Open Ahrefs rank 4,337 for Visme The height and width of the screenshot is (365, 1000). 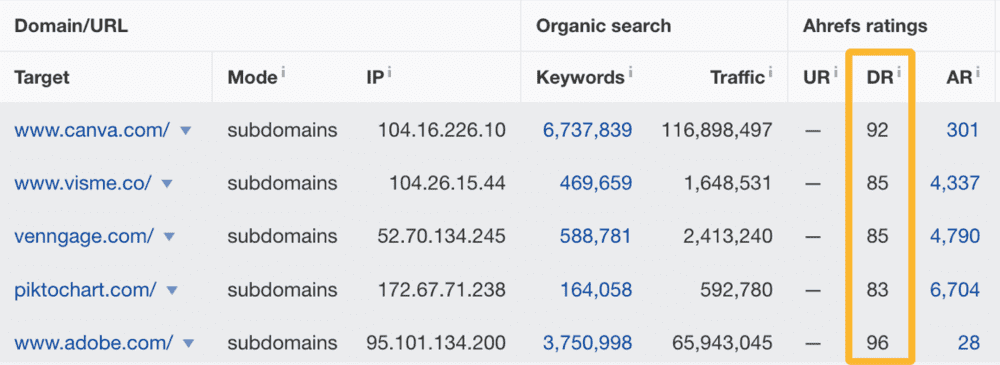click(955, 183)
